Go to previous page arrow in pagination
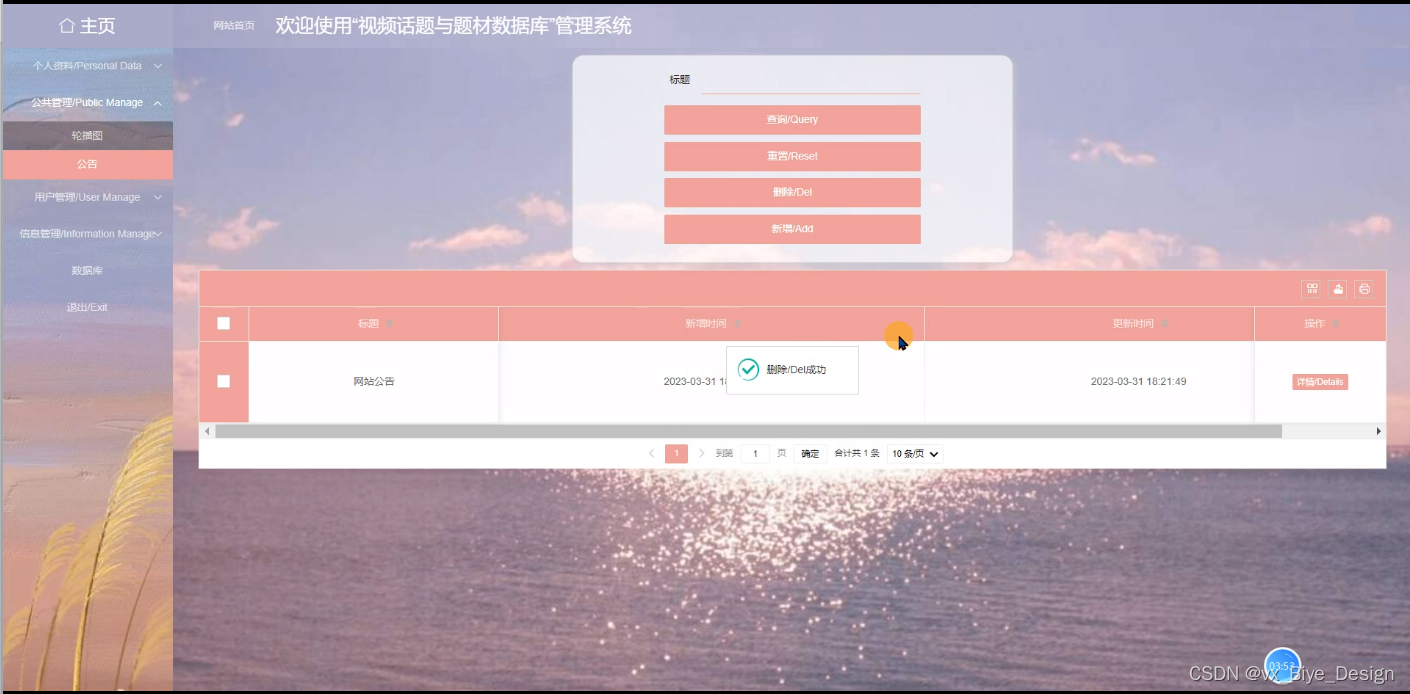The width and height of the screenshot is (1410, 694). (652, 454)
